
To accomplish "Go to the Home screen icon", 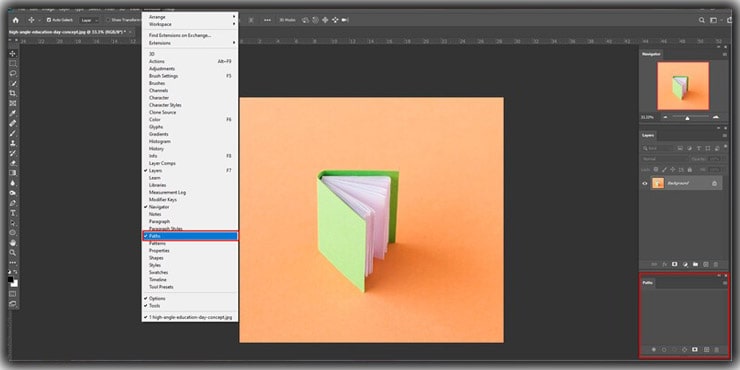I will (x=16, y=20).
